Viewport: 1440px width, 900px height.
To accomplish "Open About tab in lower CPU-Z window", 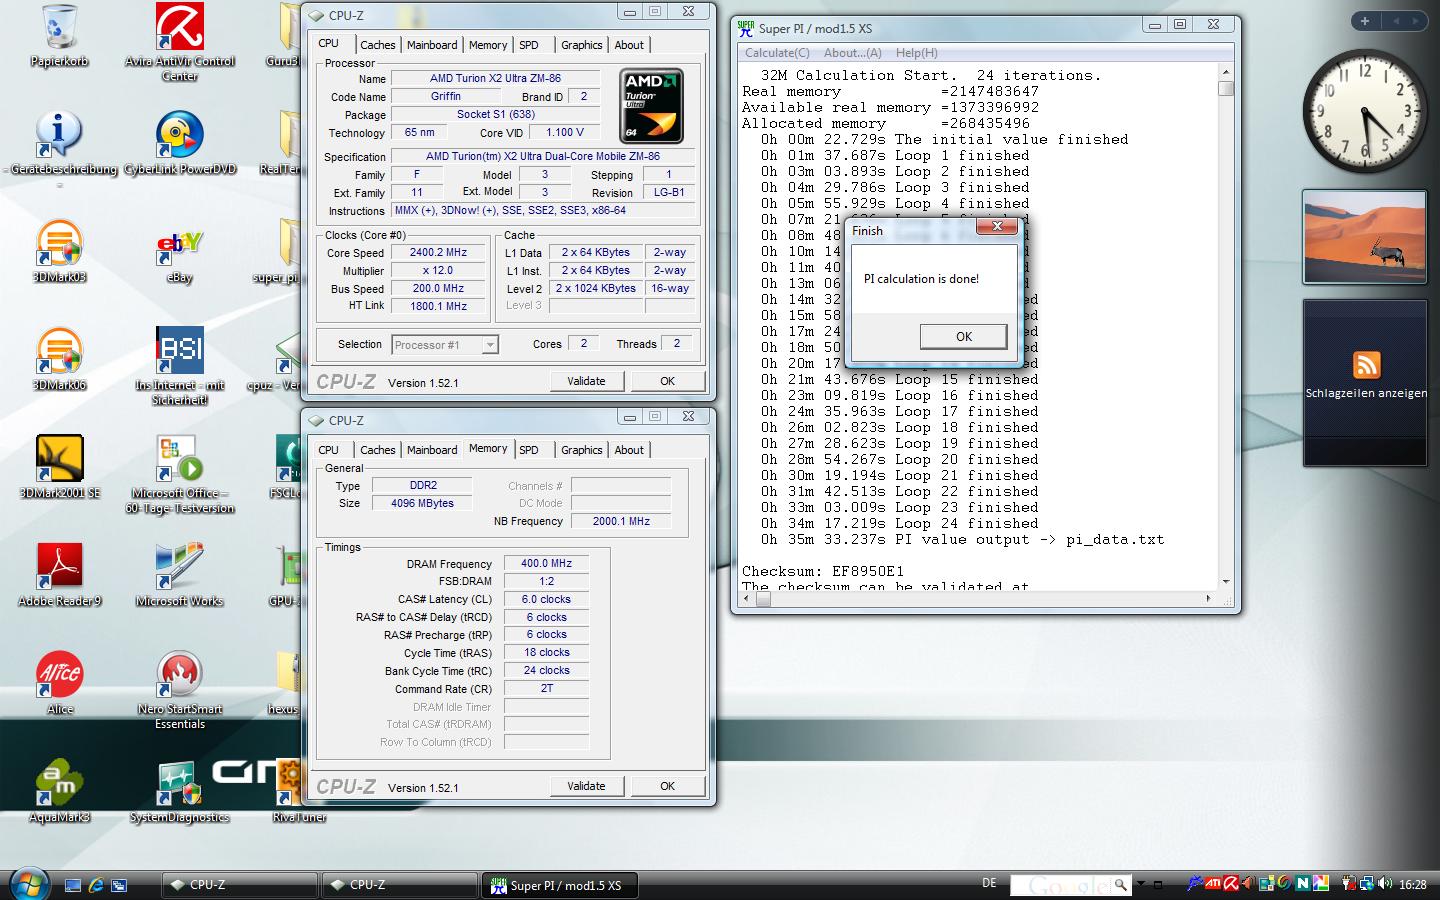I will [629, 450].
